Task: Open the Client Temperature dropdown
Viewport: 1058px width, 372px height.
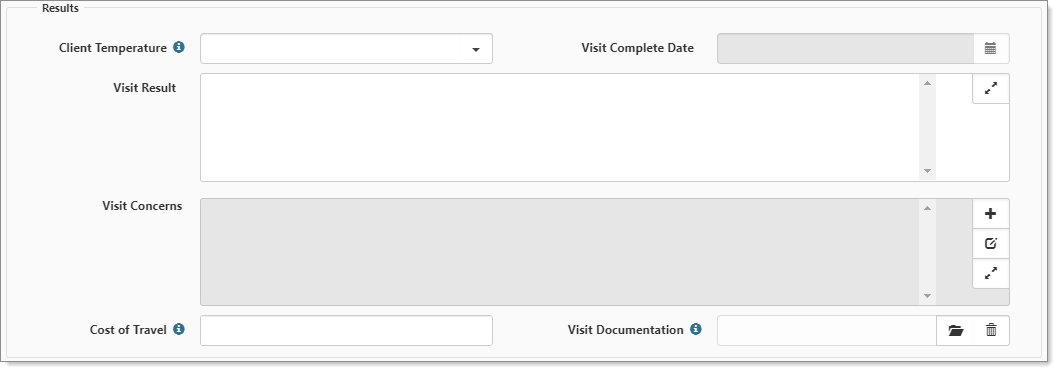Action: (346, 49)
